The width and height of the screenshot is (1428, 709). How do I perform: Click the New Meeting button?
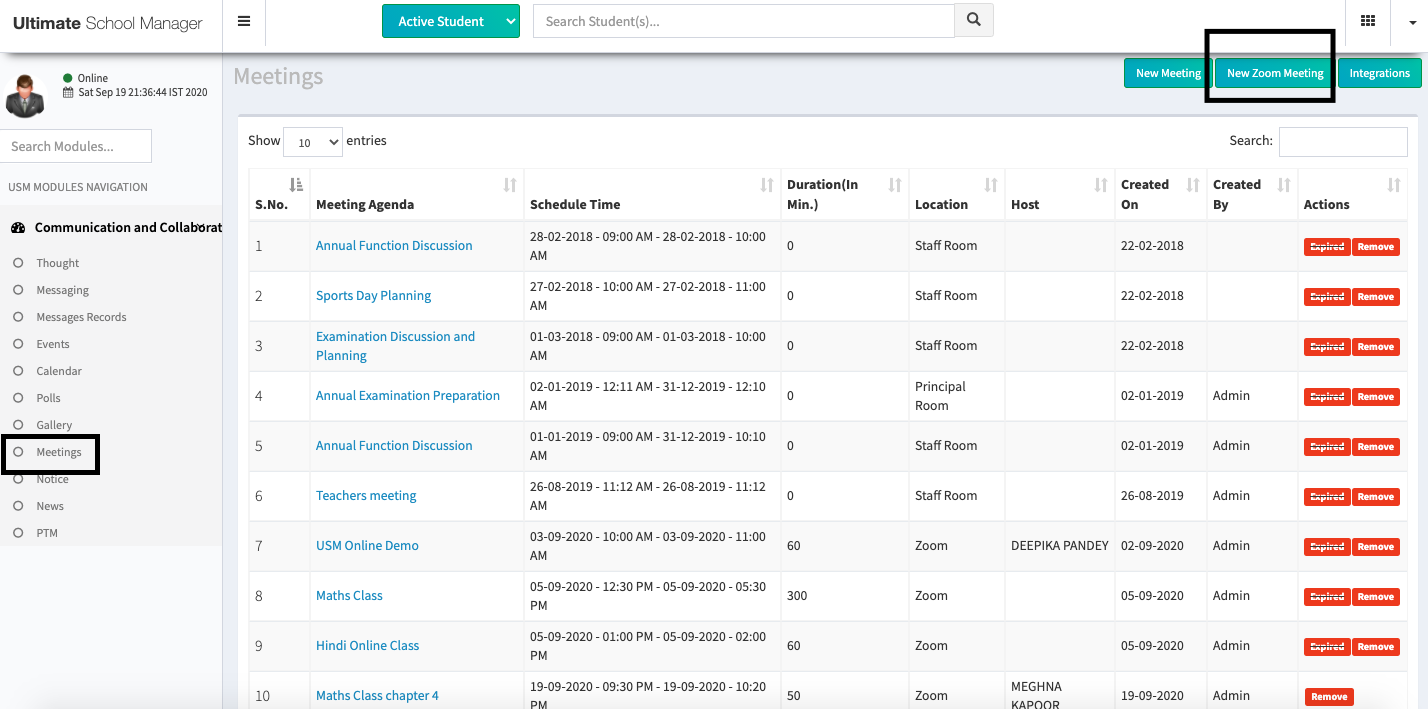click(1168, 73)
